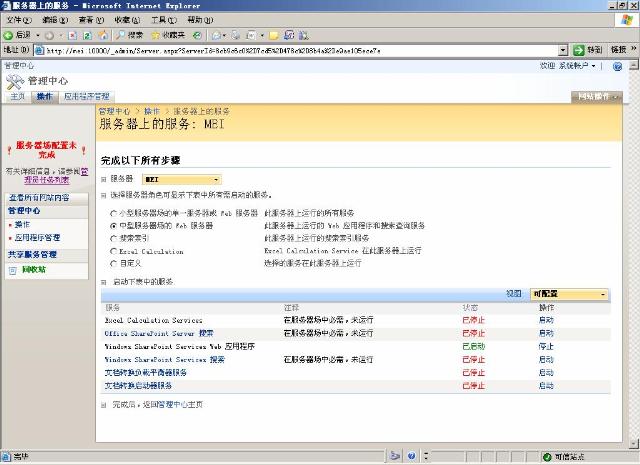This screenshot has height=465, width=640.
Task: Click the vertical scrollbar down arrow
Action: tap(633, 444)
